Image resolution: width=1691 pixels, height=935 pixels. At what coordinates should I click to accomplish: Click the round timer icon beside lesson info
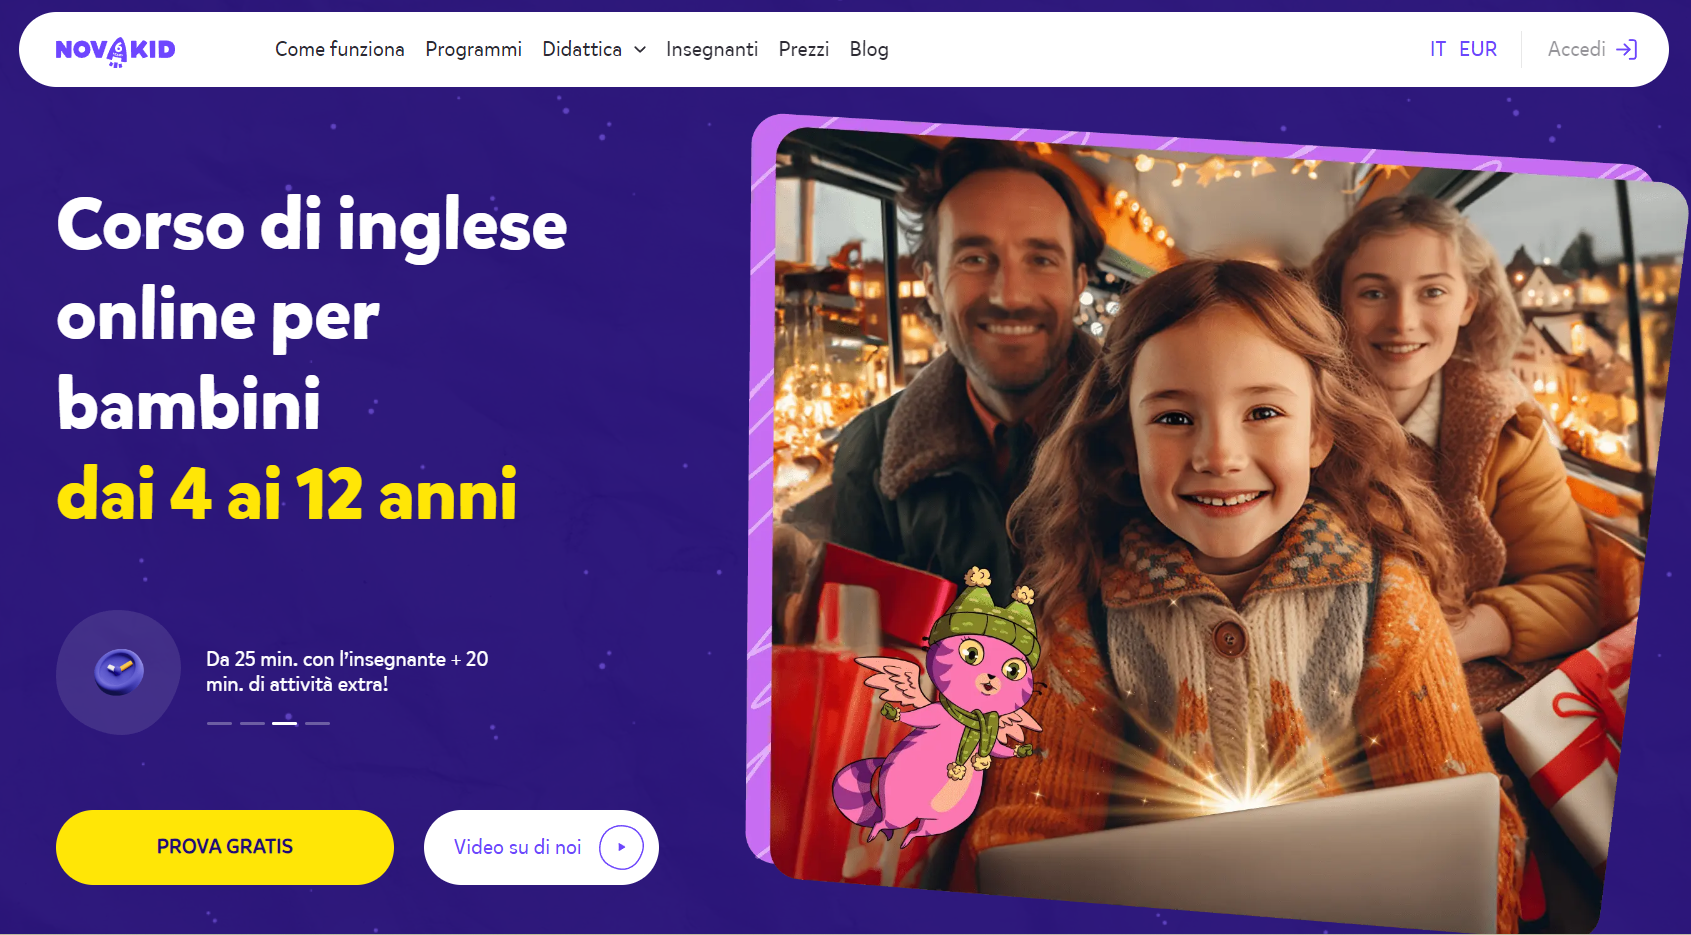coord(118,672)
